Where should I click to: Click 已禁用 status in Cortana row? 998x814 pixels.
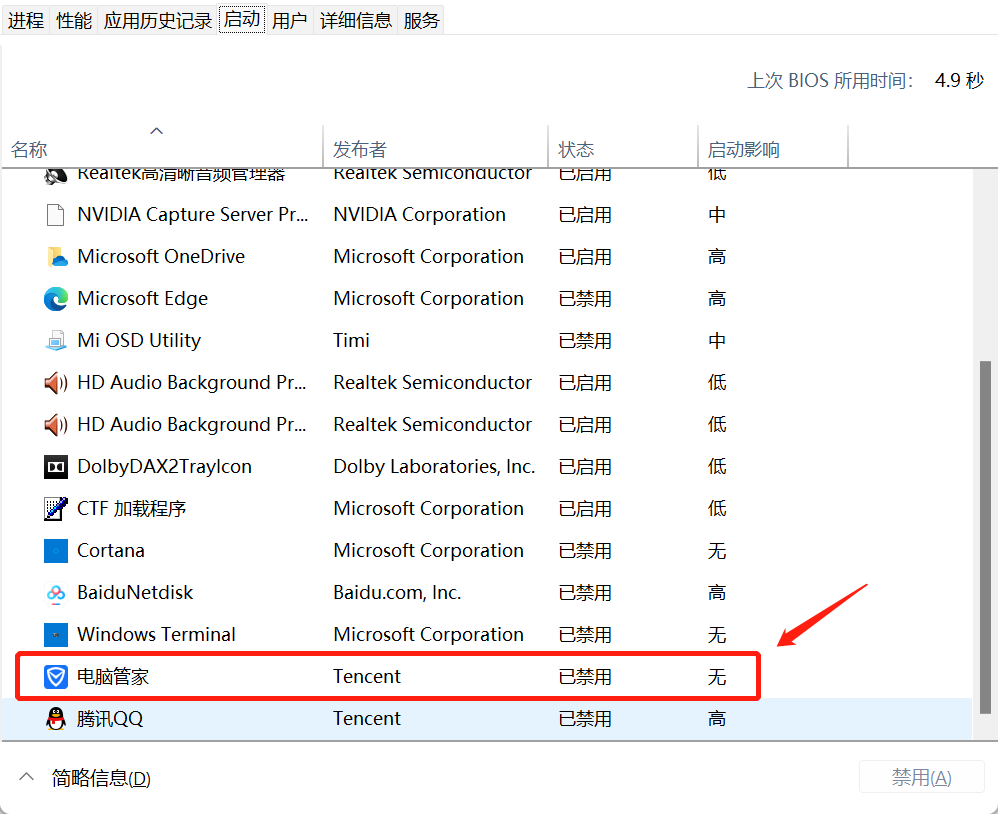pos(585,551)
